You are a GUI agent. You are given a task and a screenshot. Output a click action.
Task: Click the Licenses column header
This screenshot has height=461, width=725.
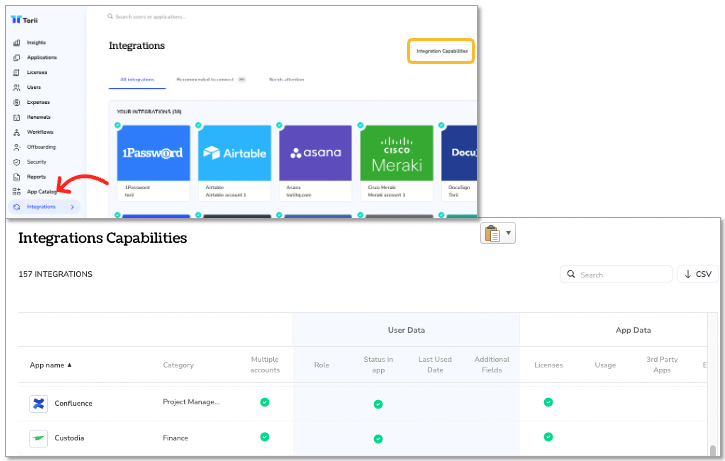pos(548,365)
